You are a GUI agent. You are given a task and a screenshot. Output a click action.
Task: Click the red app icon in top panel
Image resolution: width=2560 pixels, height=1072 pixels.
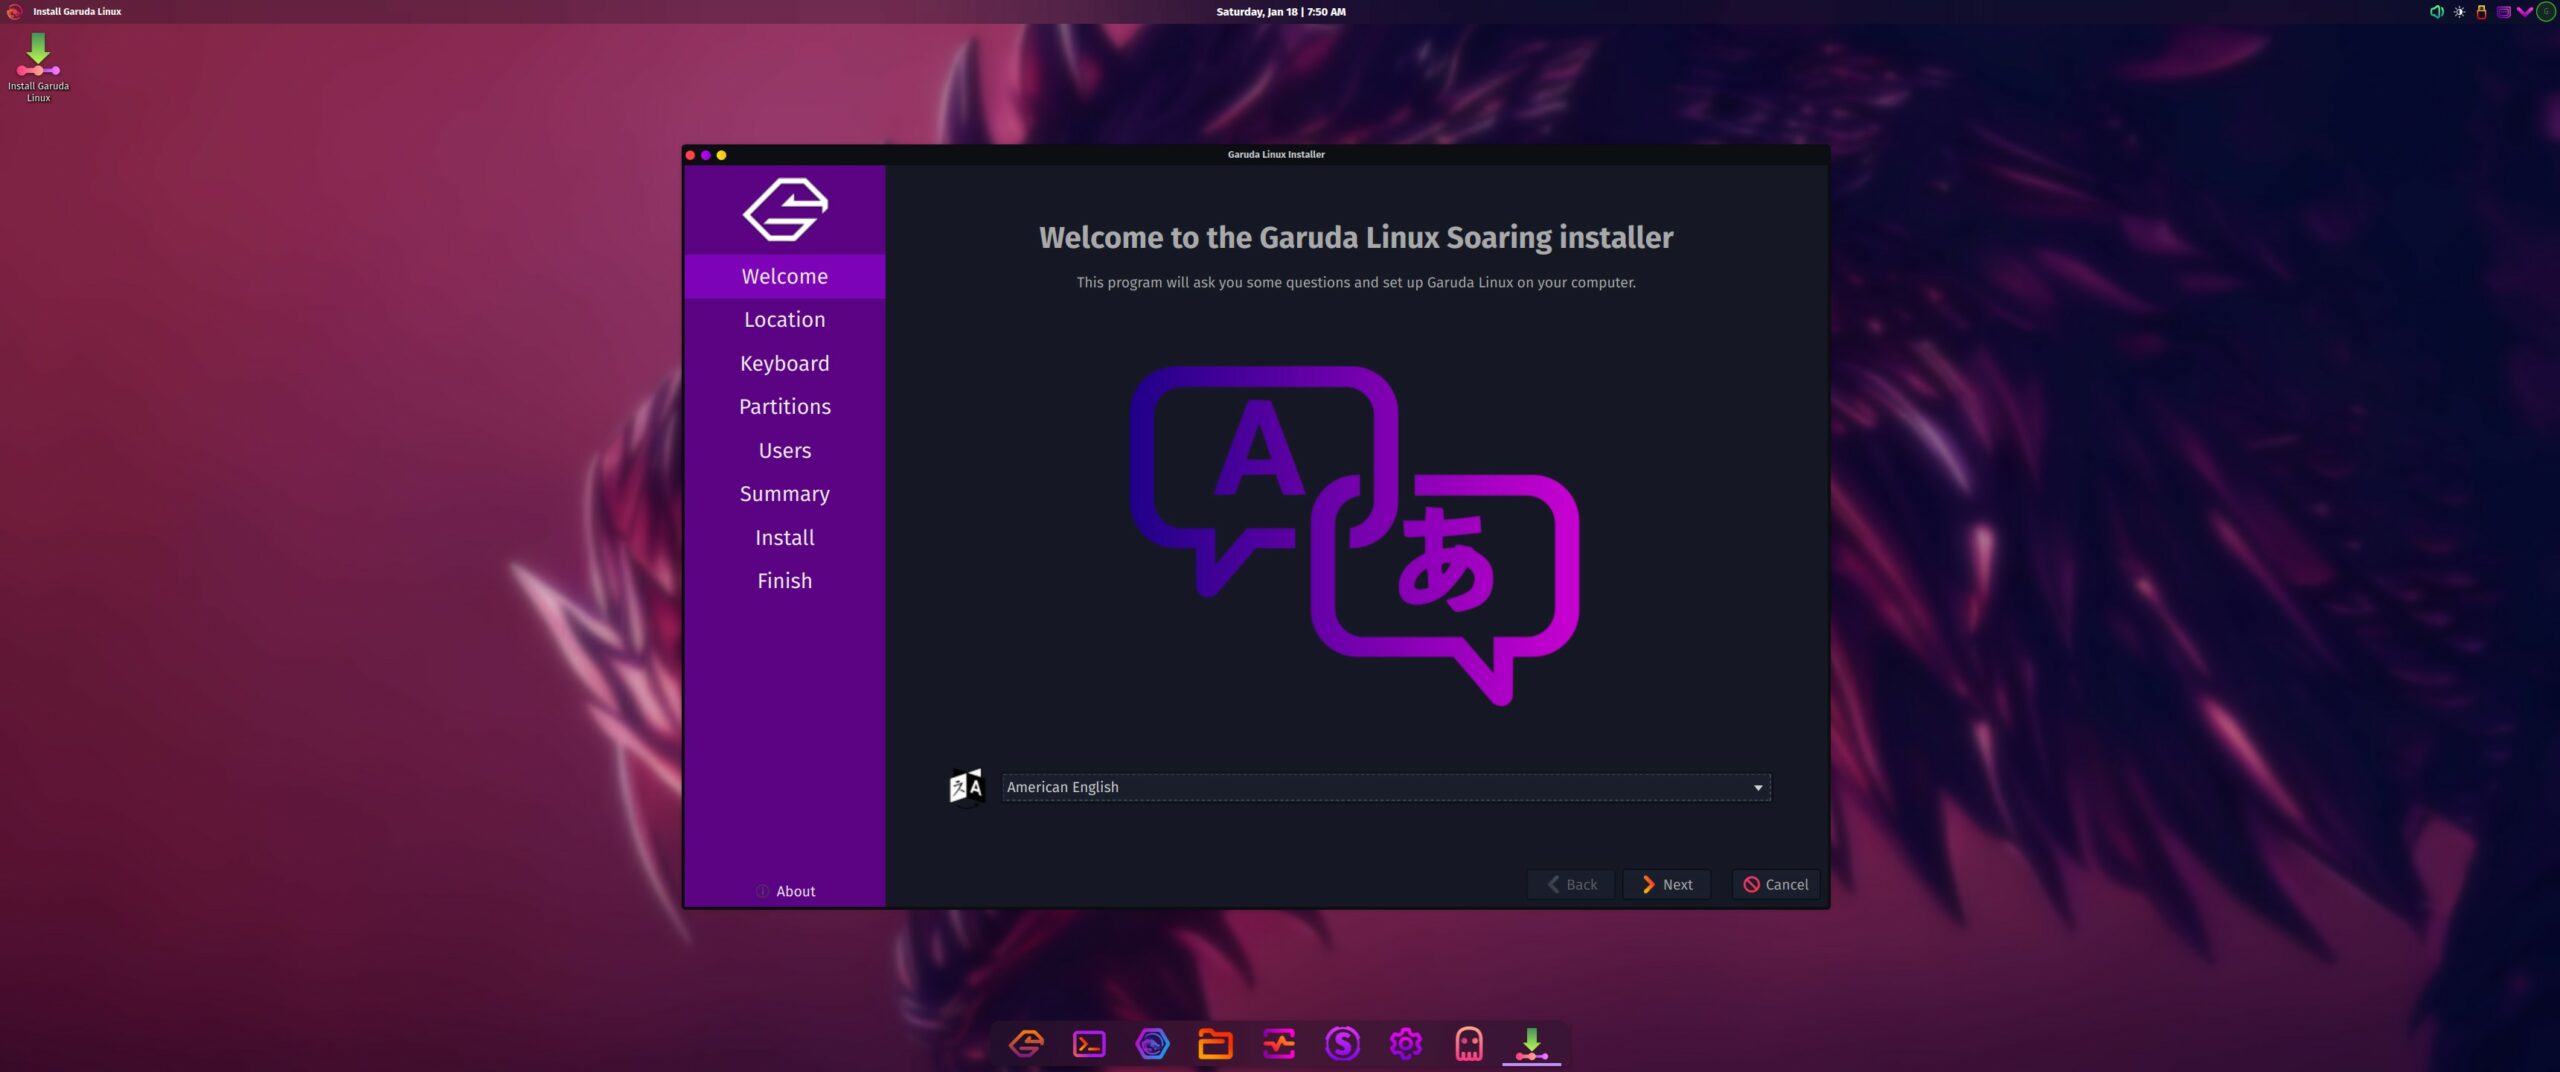[15, 12]
